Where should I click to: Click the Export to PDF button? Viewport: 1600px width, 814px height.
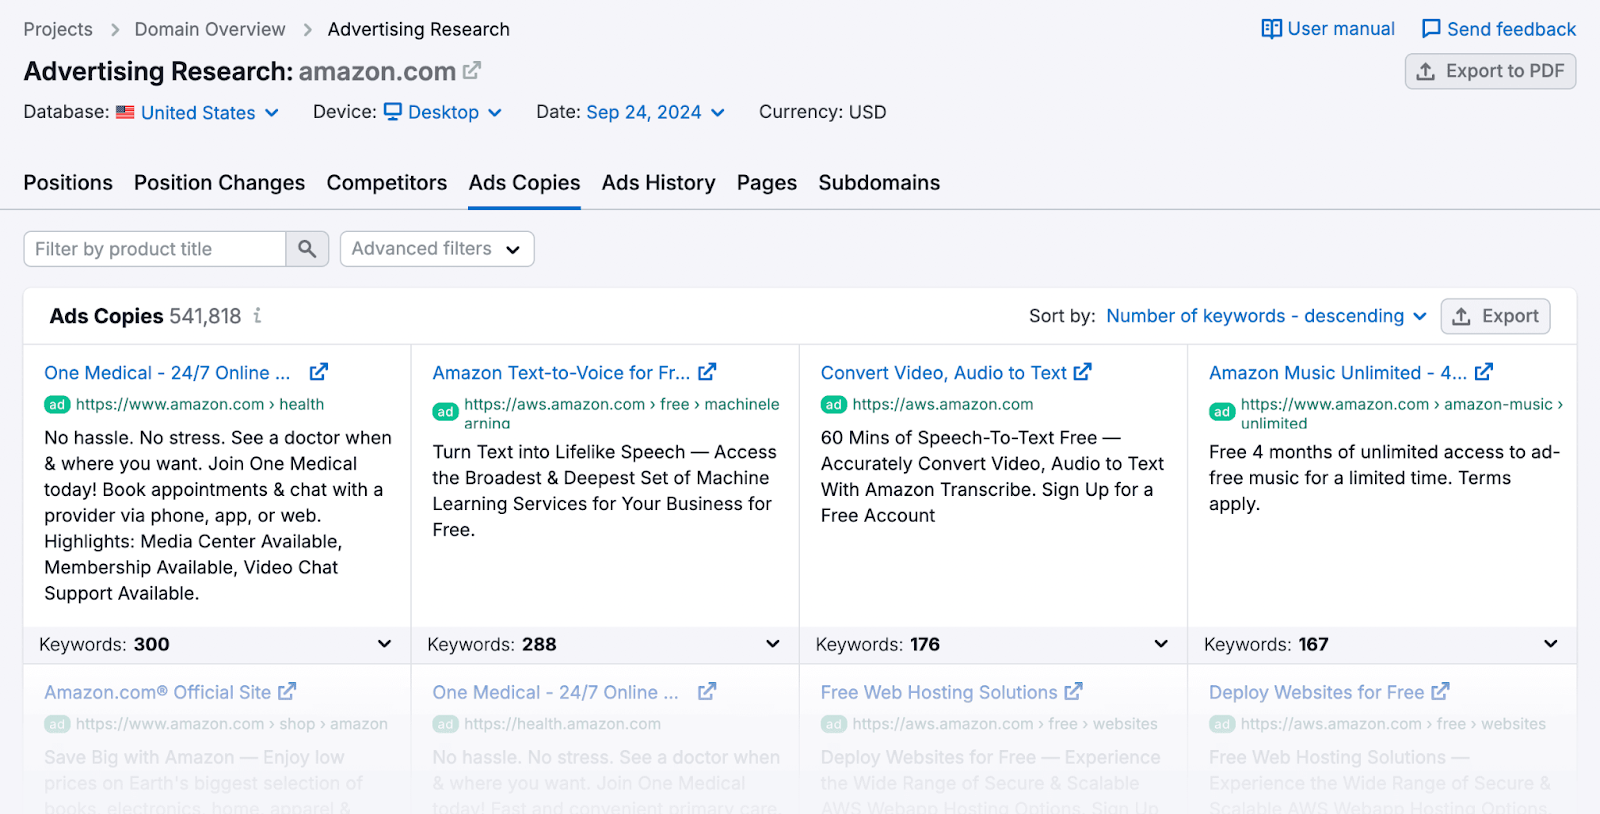coord(1490,71)
